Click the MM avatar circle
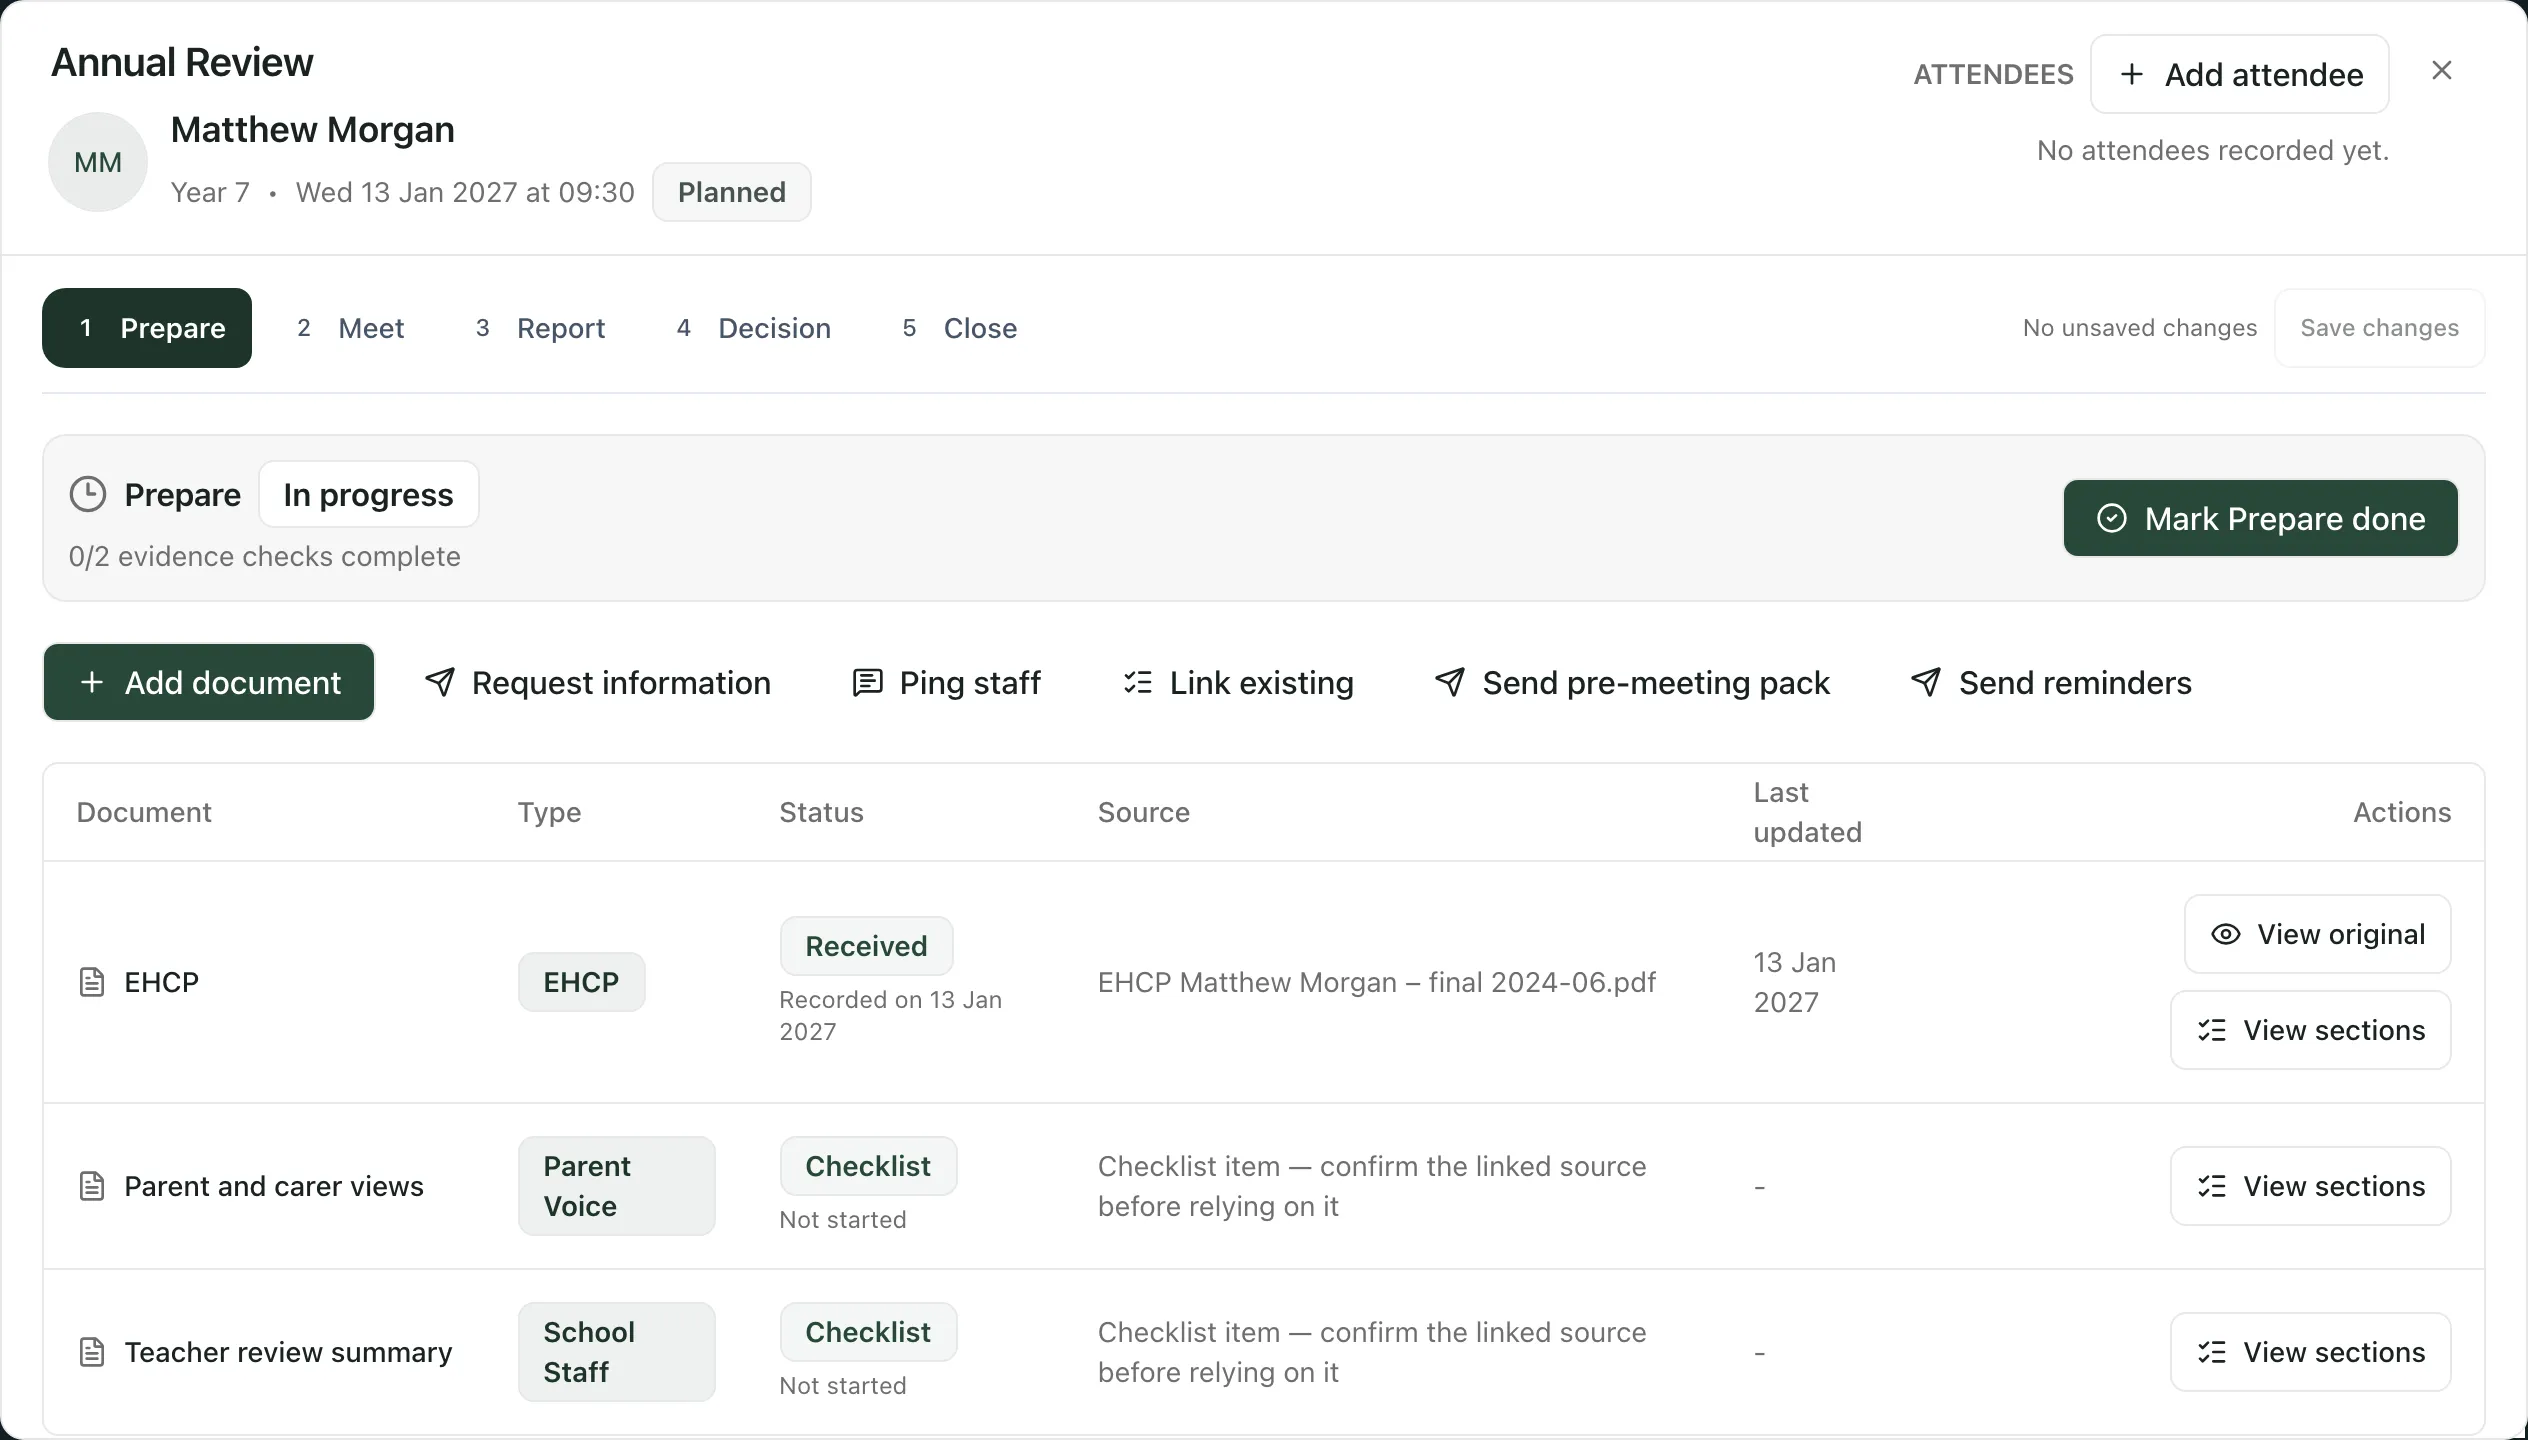The width and height of the screenshot is (2528, 1440). point(98,162)
